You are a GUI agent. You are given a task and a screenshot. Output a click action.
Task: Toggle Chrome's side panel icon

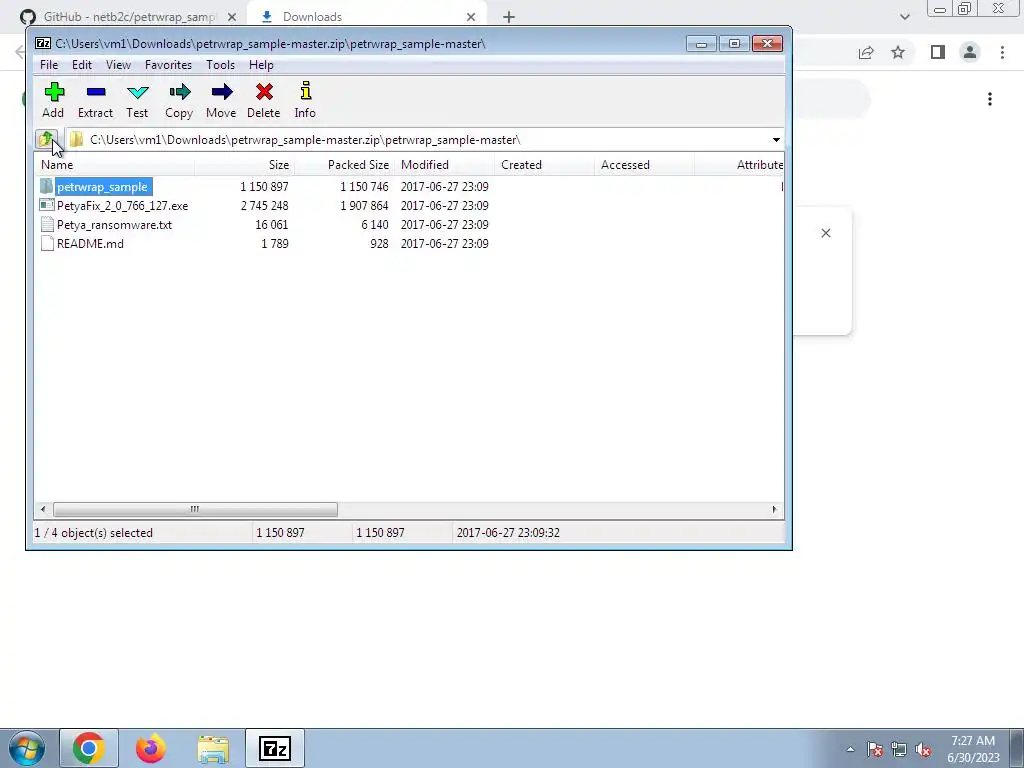[938, 52]
